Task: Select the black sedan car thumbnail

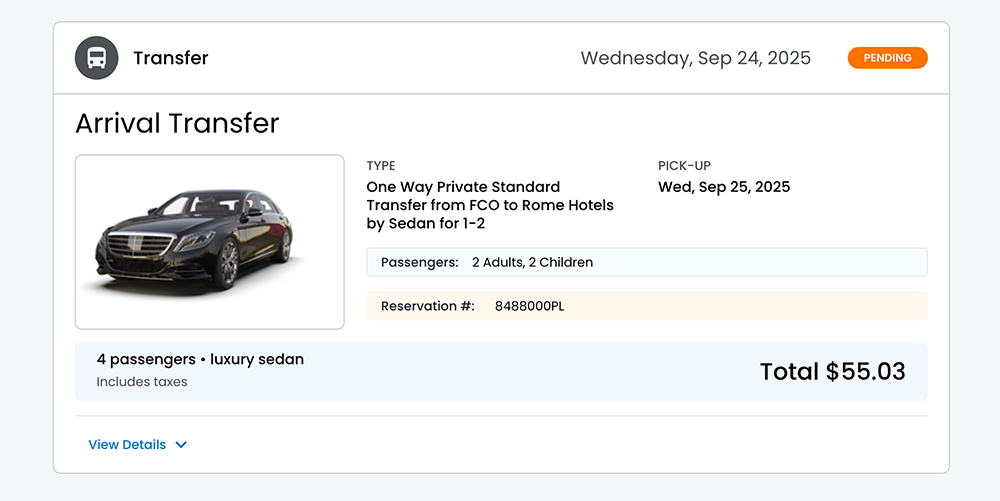Action: click(x=210, y=242)
